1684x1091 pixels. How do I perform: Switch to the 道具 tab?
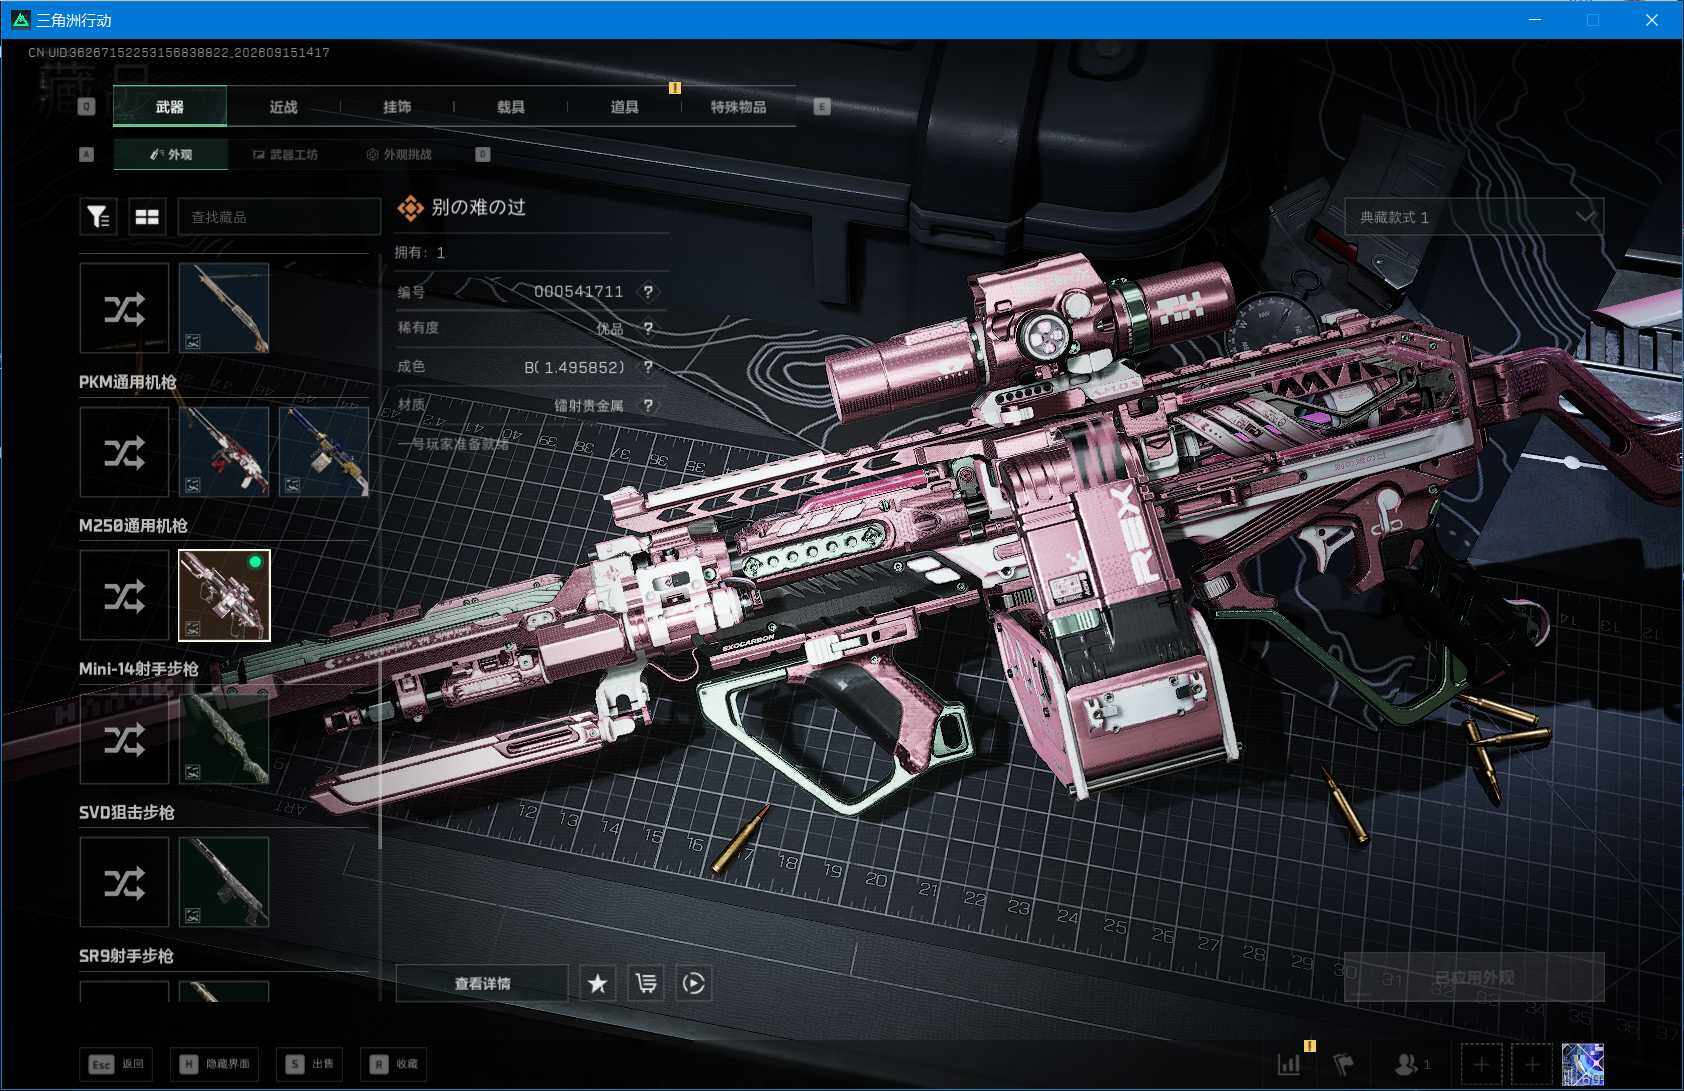coord(625,106)
